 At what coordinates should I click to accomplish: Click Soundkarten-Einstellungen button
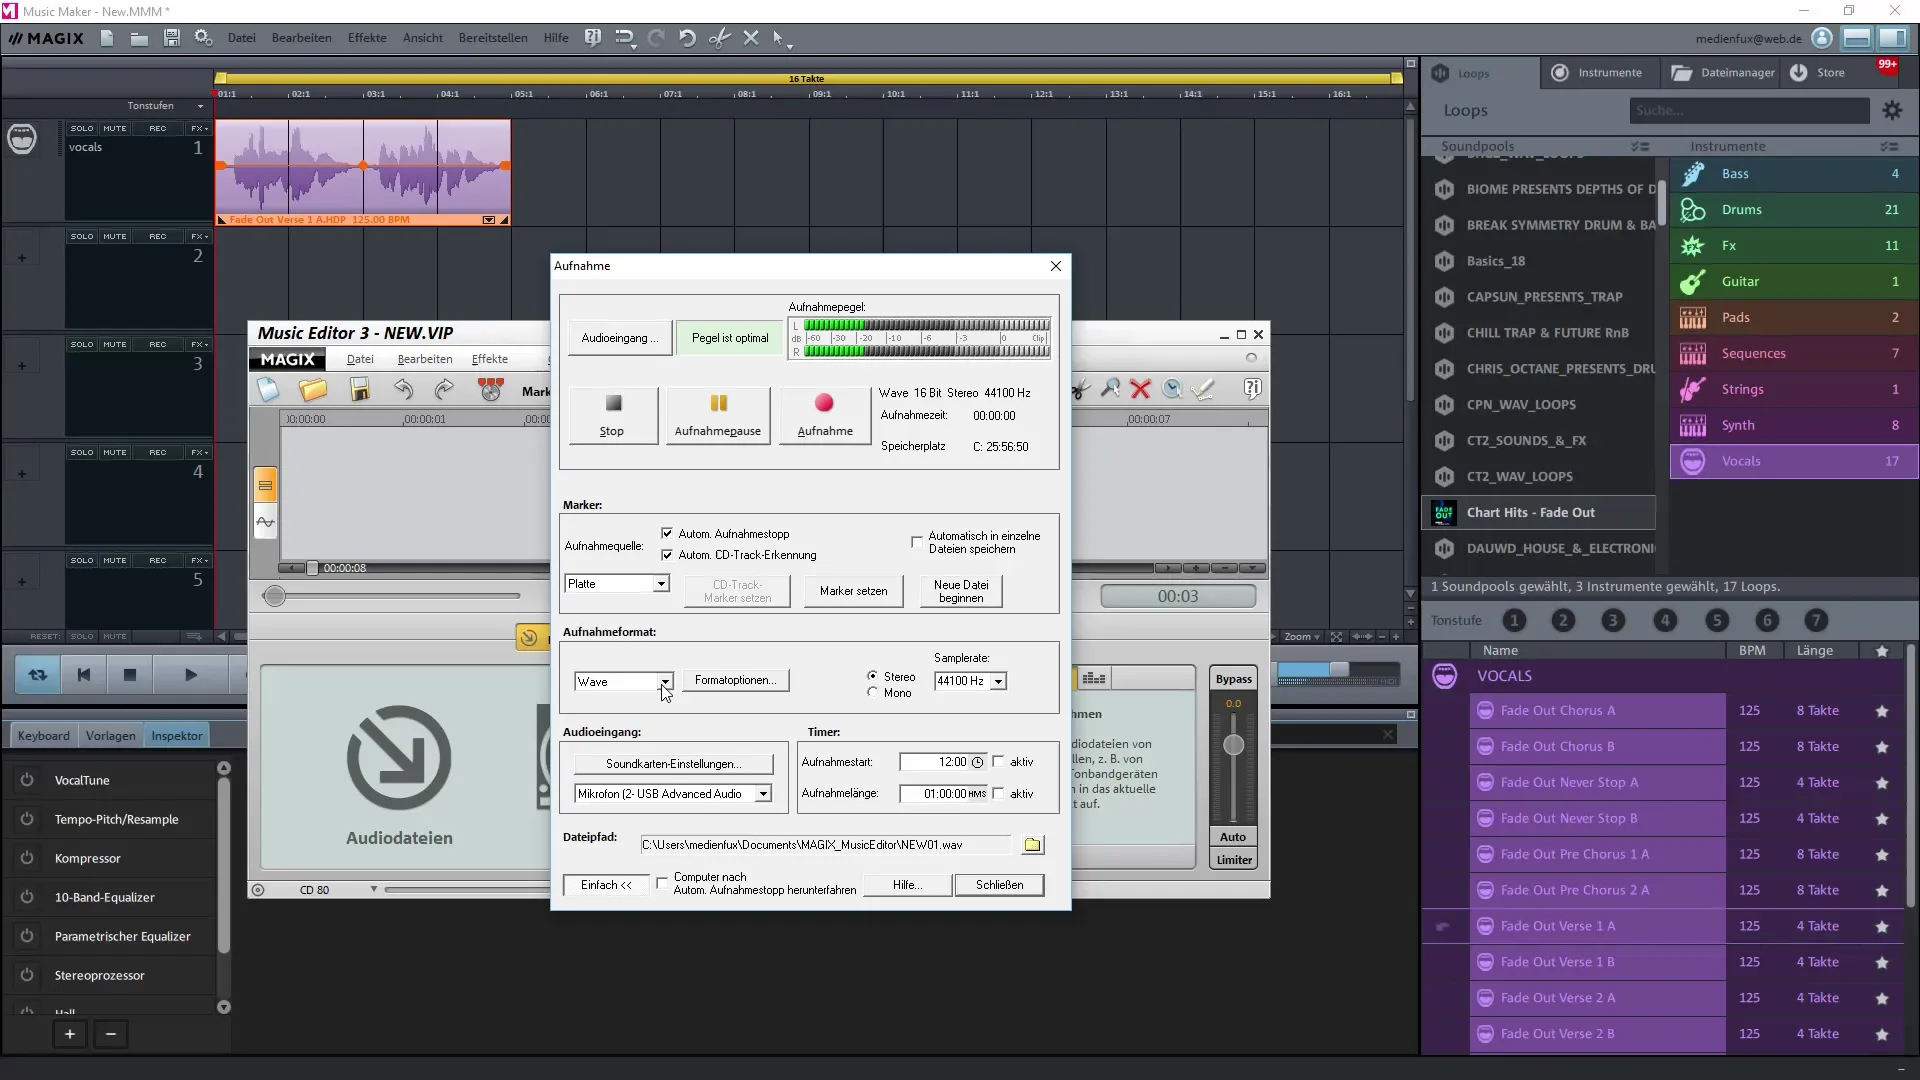click(673, 764)
